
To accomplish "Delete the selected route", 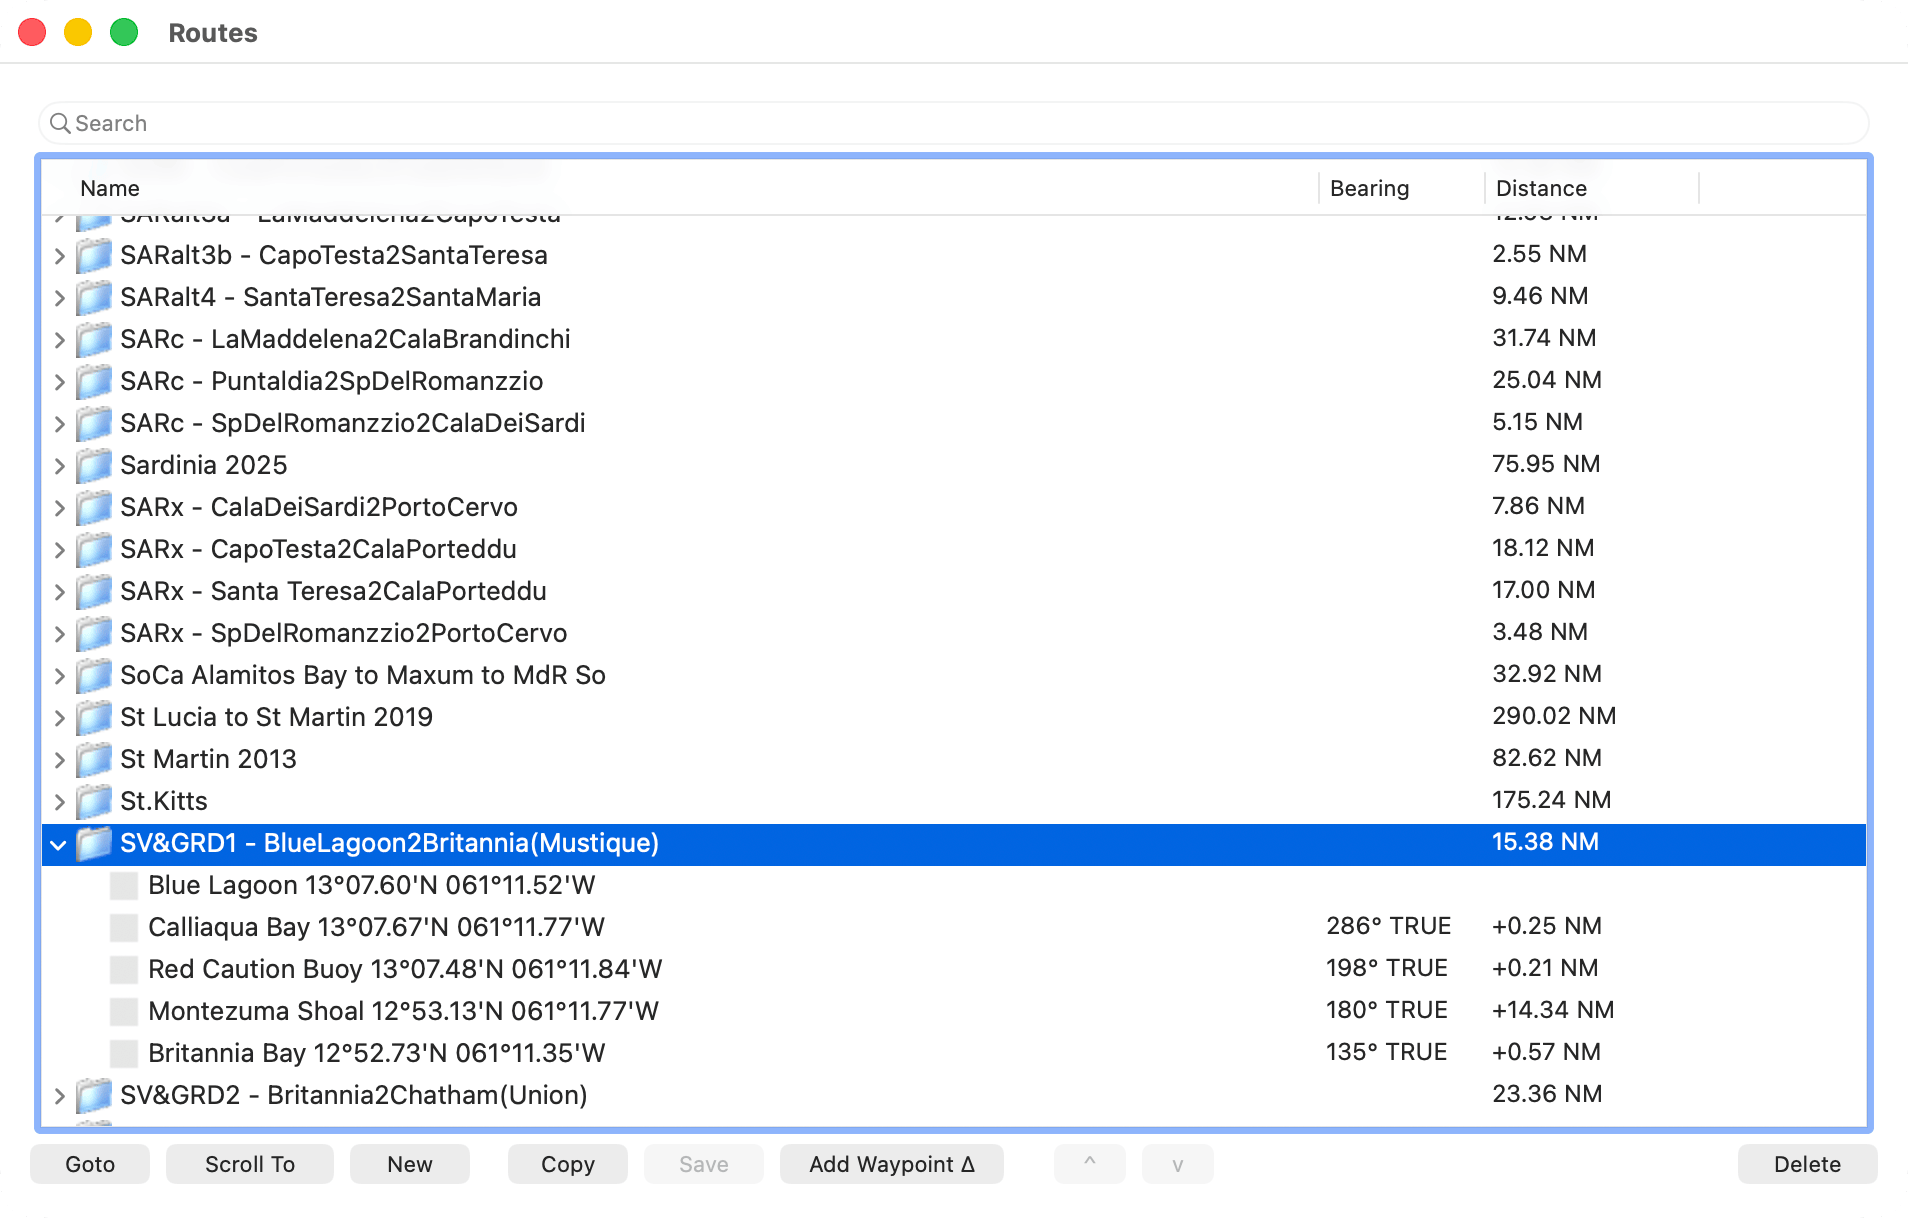I will point(1808,1164).
